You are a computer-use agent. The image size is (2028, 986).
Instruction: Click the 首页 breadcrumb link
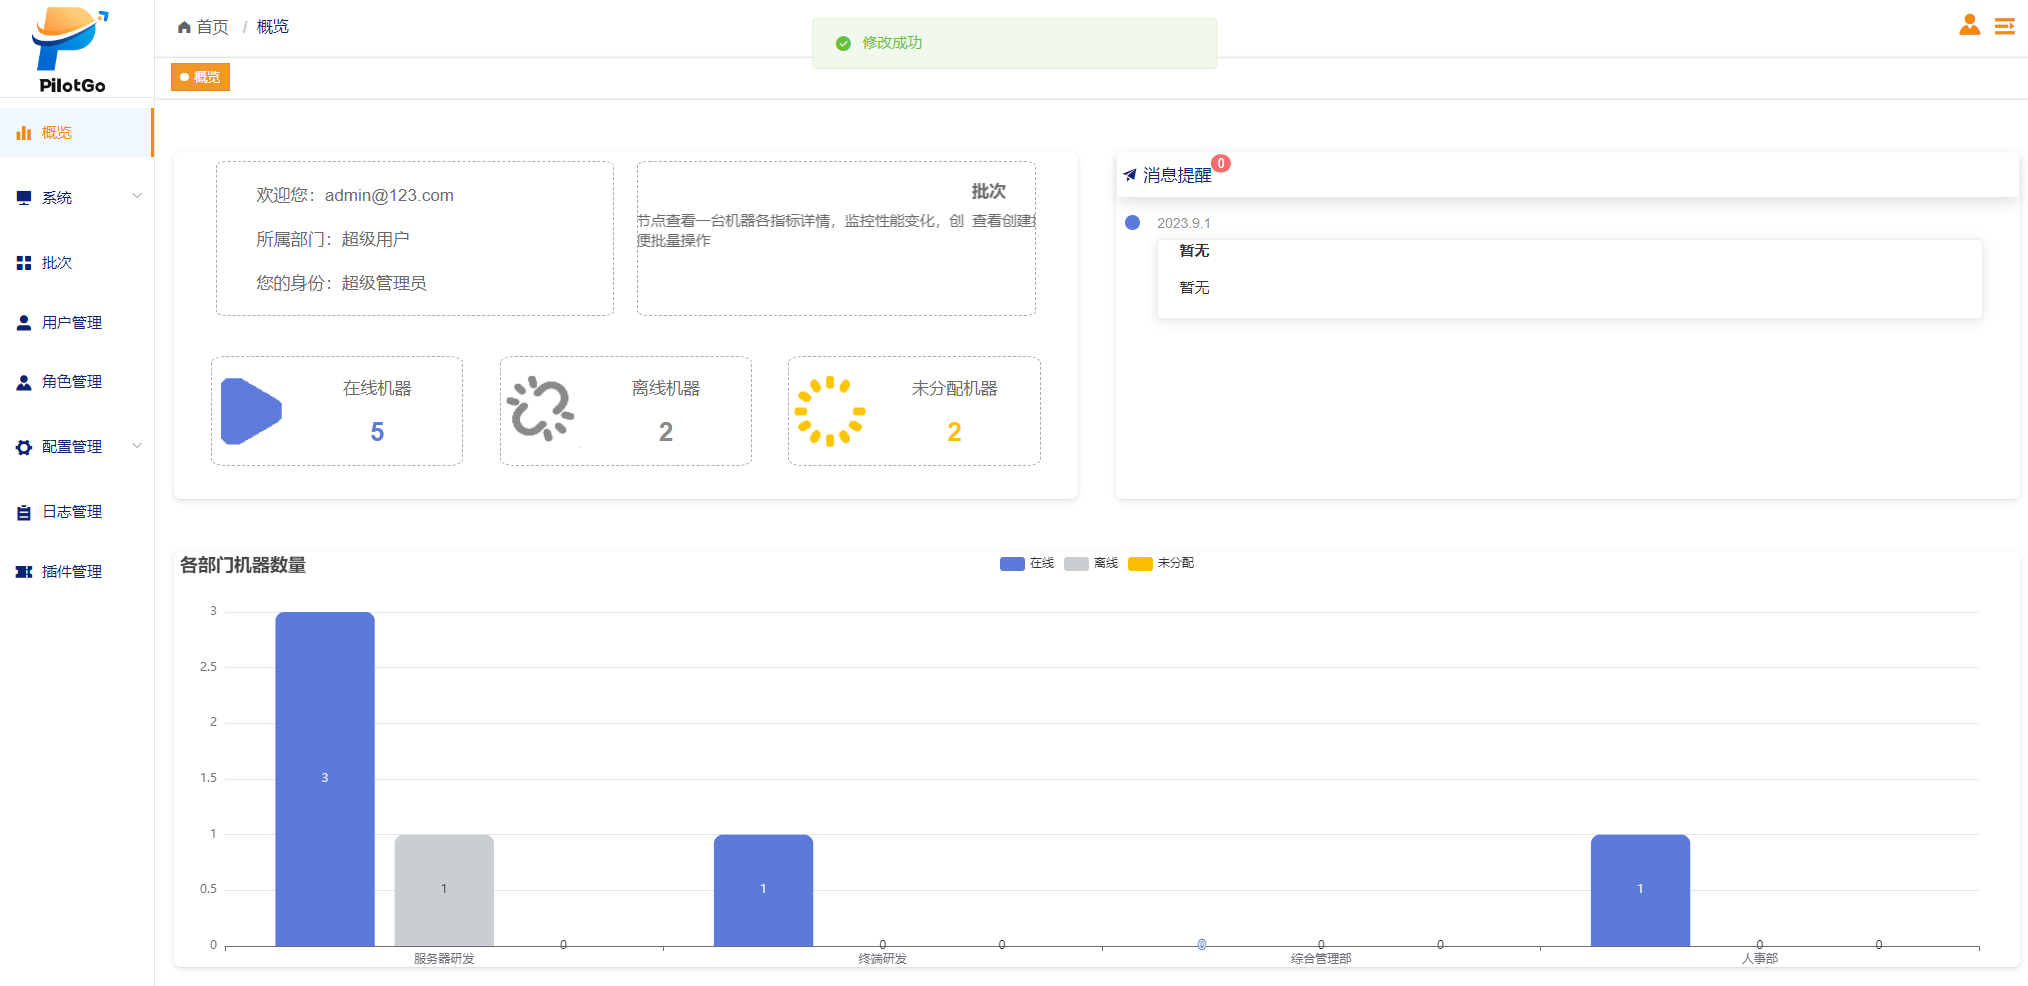[x=212, y=27]
